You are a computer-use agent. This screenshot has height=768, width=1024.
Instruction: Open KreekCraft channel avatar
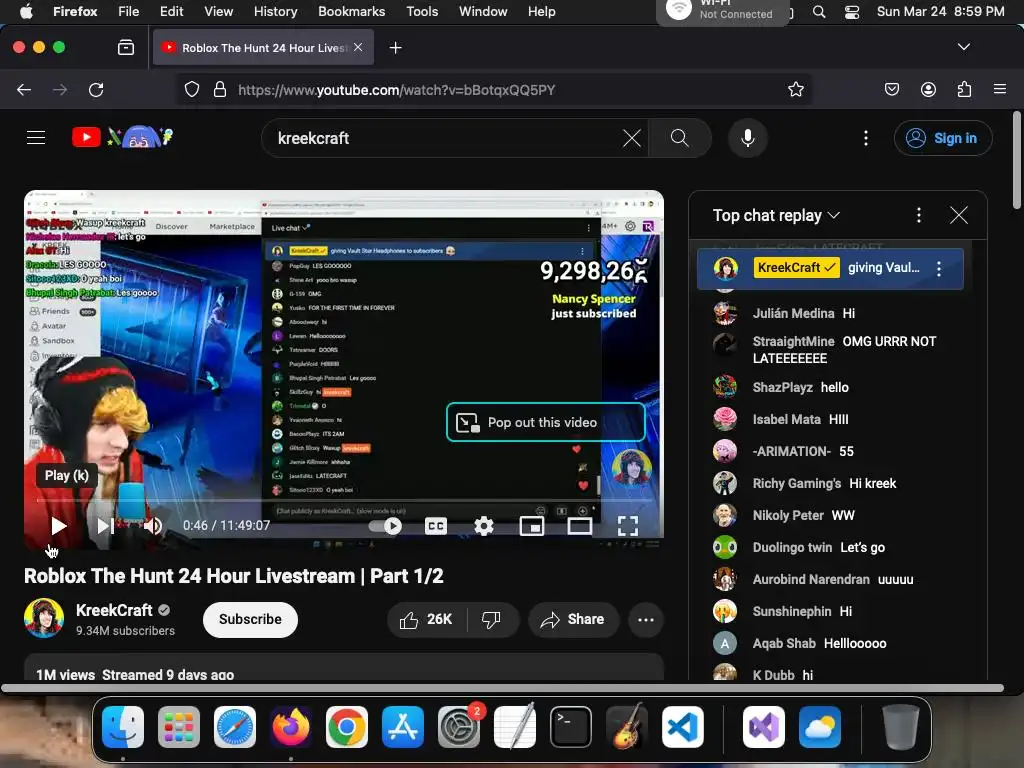point(44,618)
